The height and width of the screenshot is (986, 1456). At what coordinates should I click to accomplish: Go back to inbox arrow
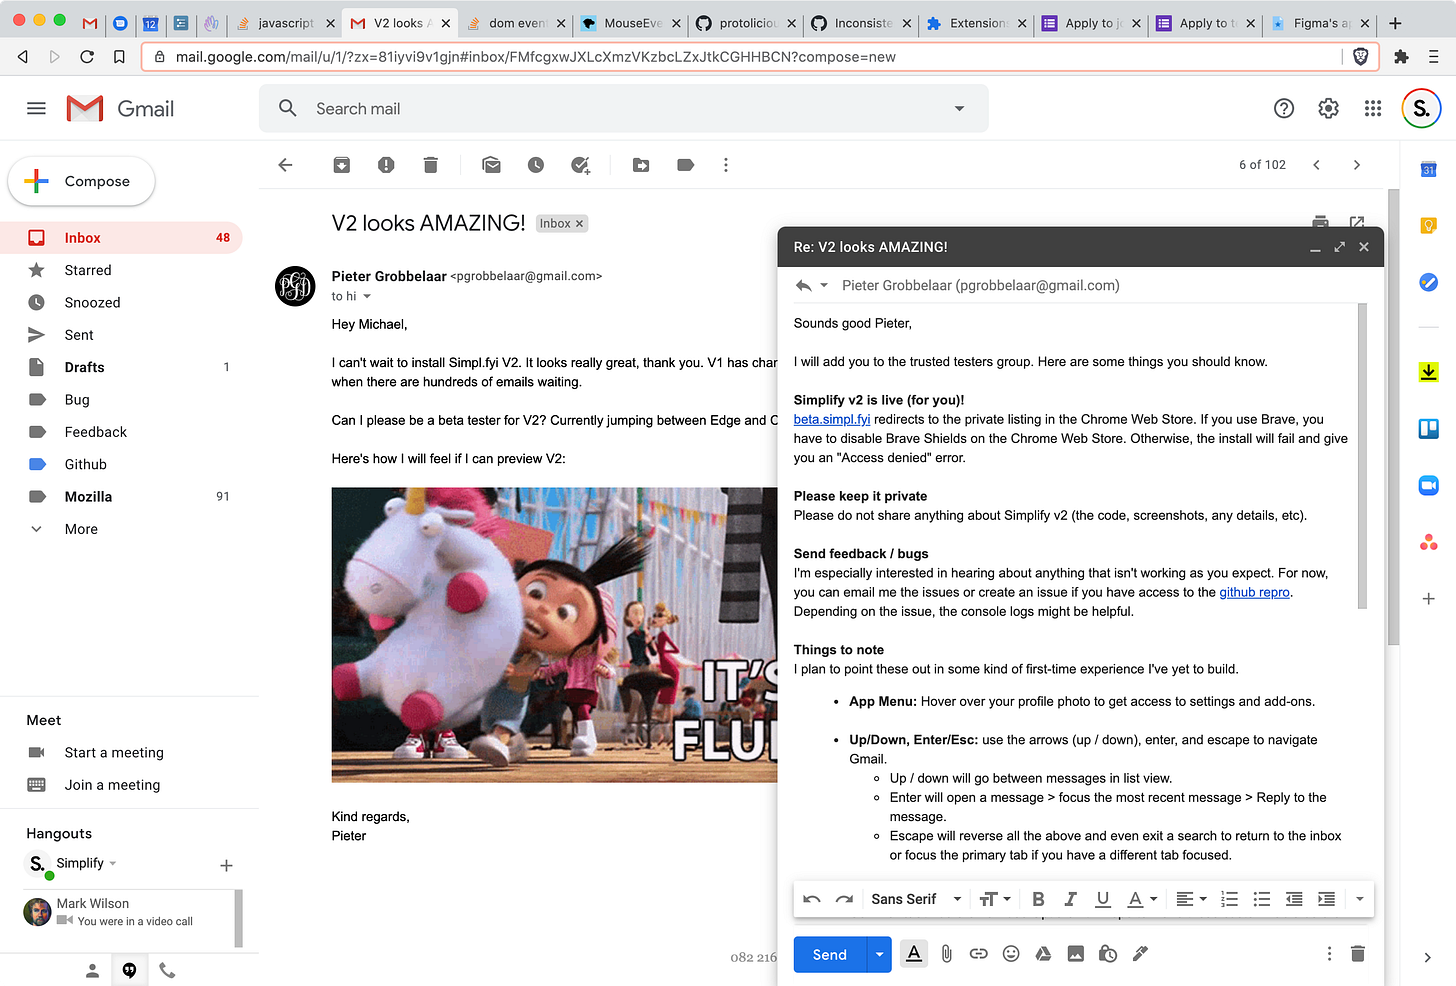pyautogui.click(x=285, y=165)
